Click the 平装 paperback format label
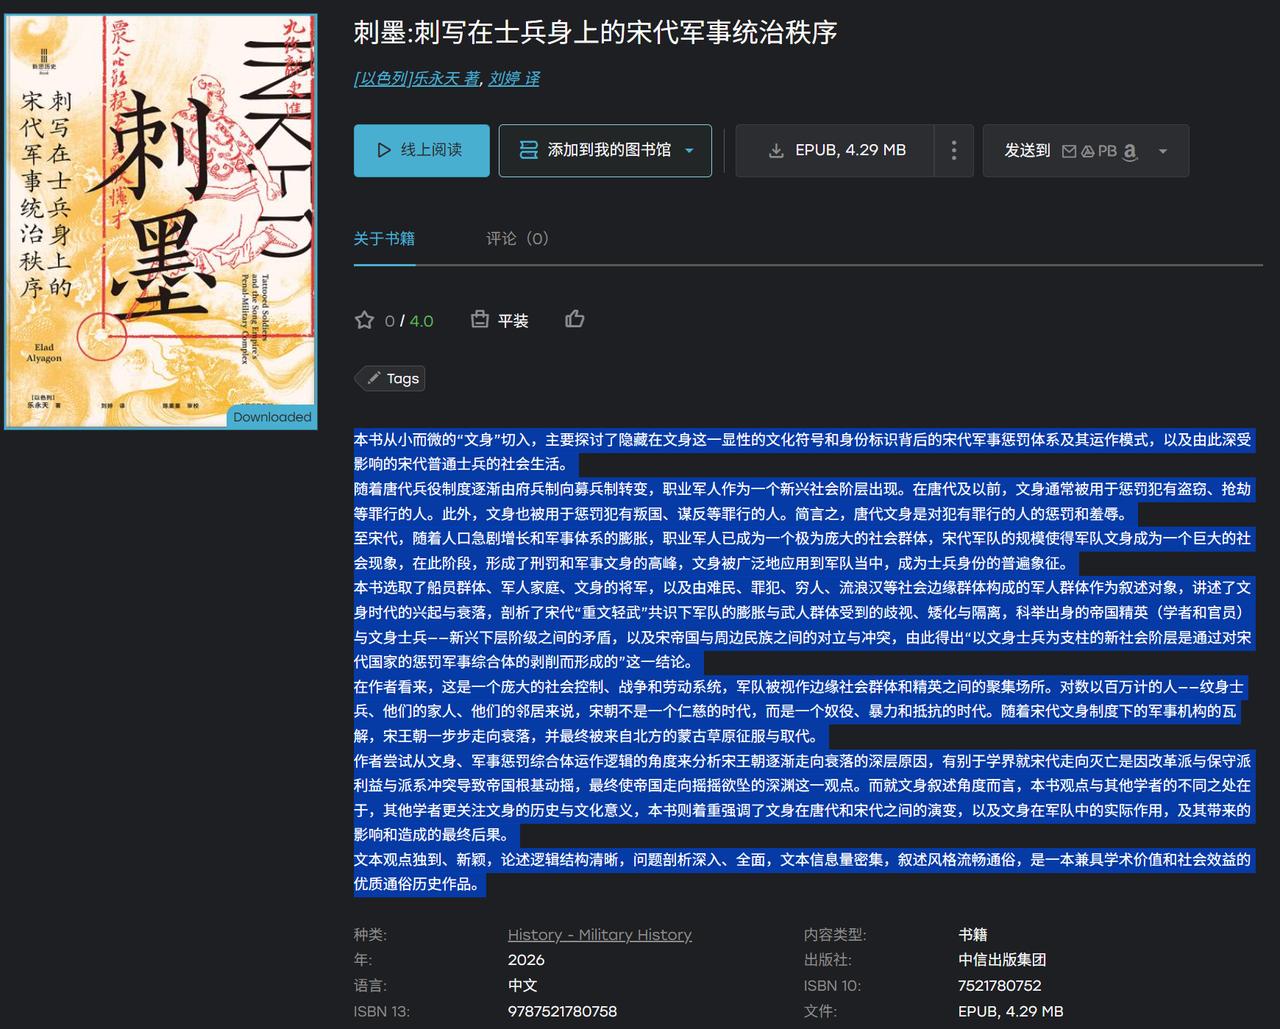 pyautogui.click(x=513, y=321)
